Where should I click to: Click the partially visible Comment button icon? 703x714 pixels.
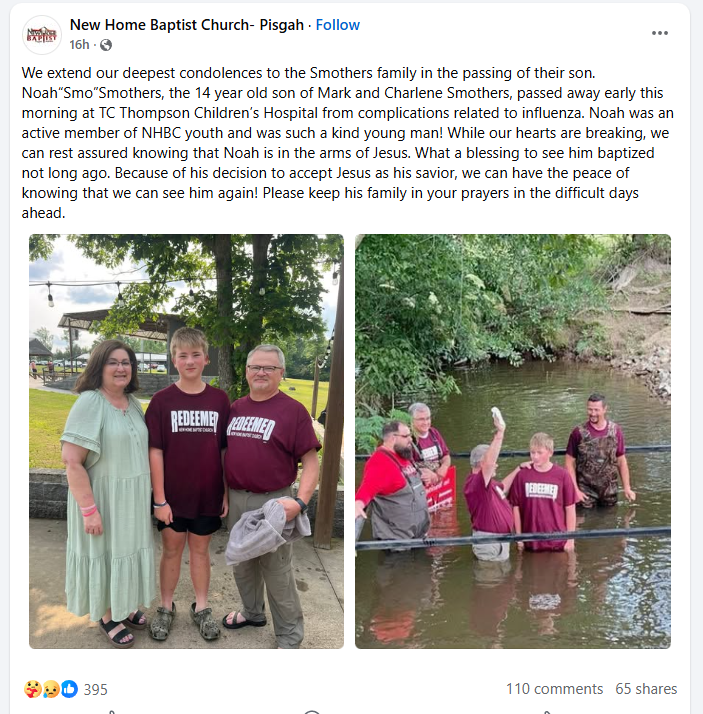[312, 712]
